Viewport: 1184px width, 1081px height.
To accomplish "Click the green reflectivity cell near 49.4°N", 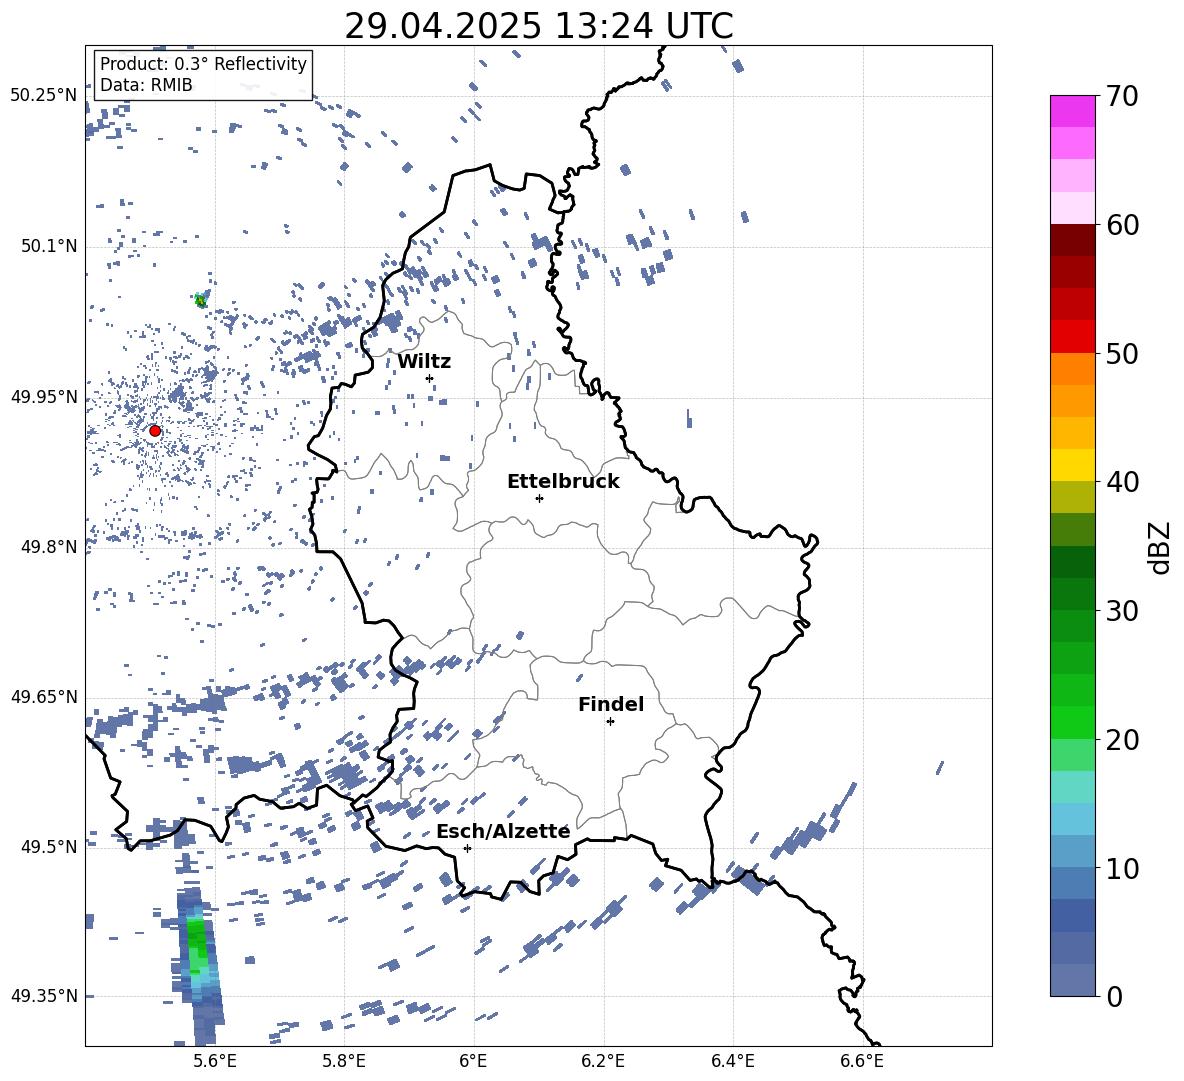I will click(x=197, y=945).
